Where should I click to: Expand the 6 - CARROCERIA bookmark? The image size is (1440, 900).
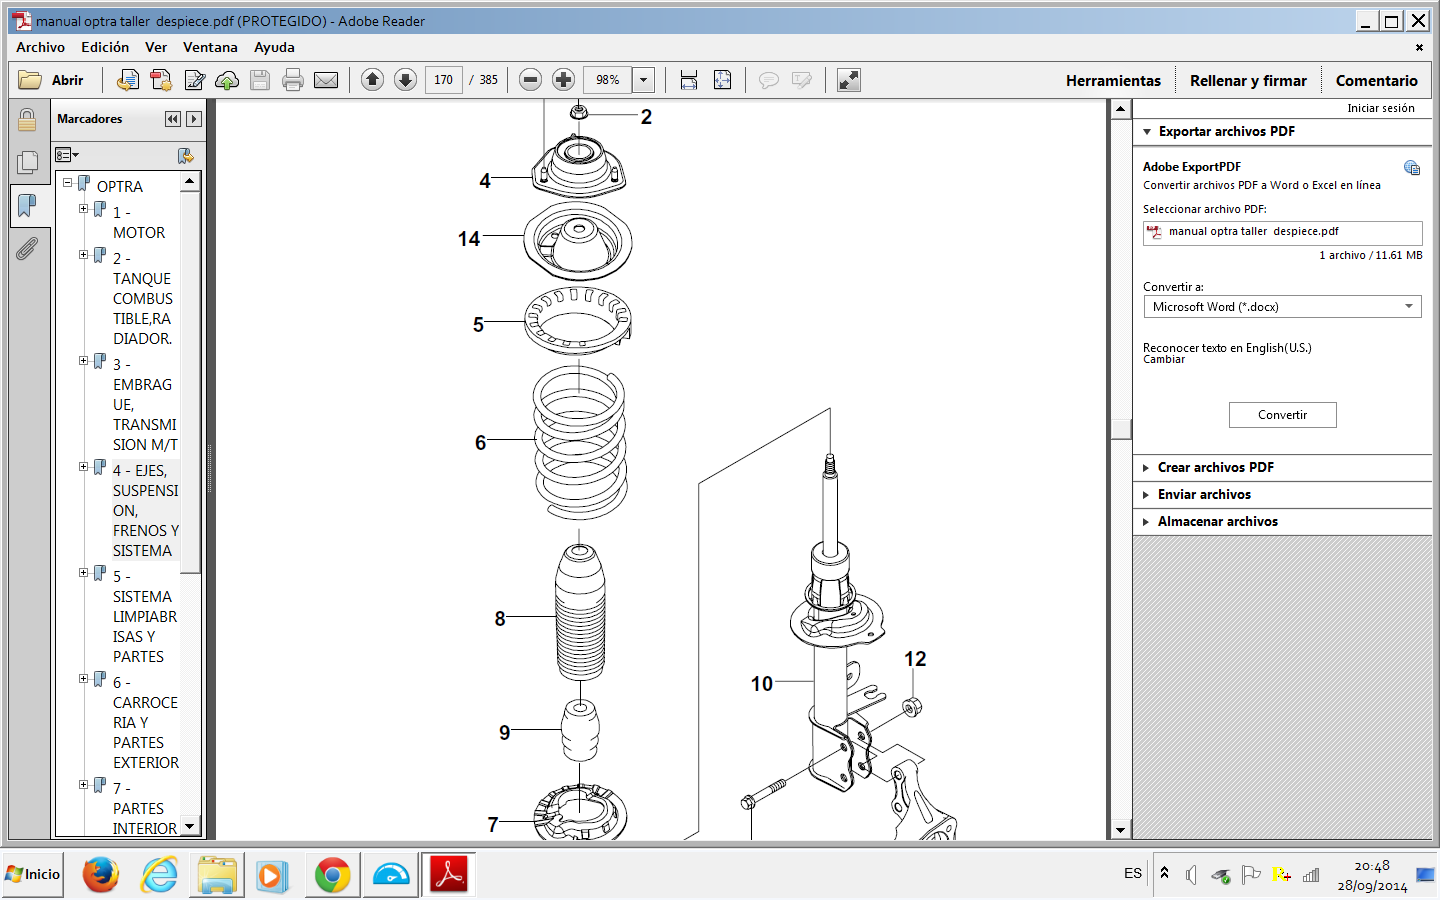point(84,679)
